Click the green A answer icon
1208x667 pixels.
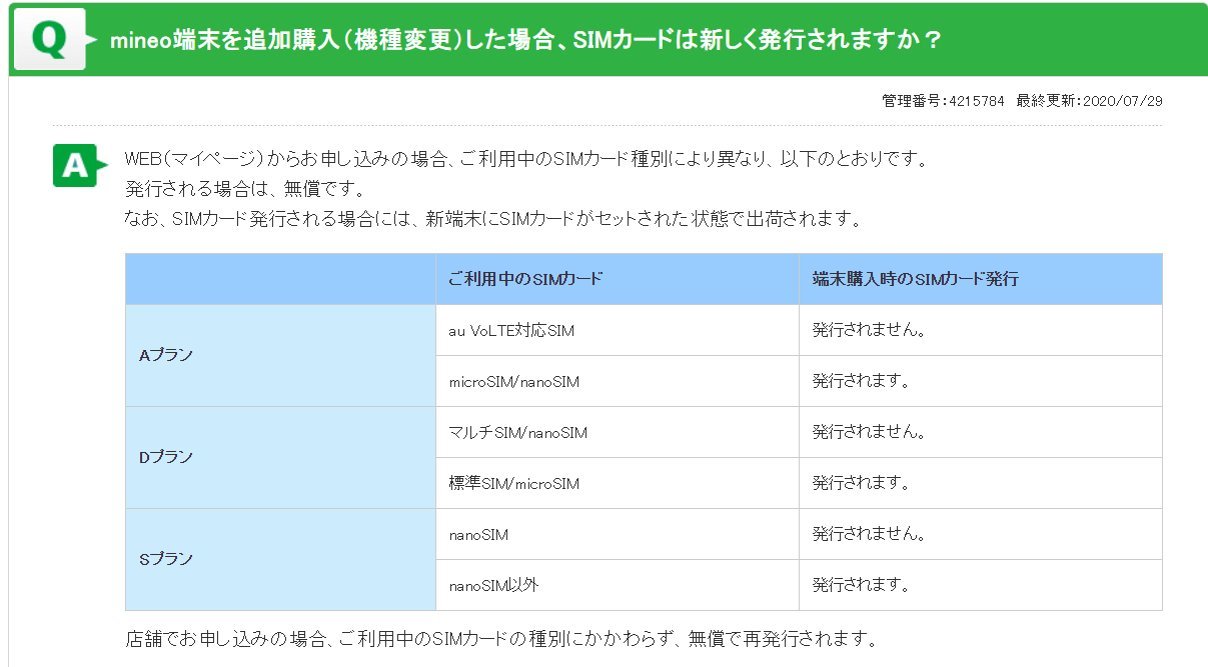click(79, 167)
